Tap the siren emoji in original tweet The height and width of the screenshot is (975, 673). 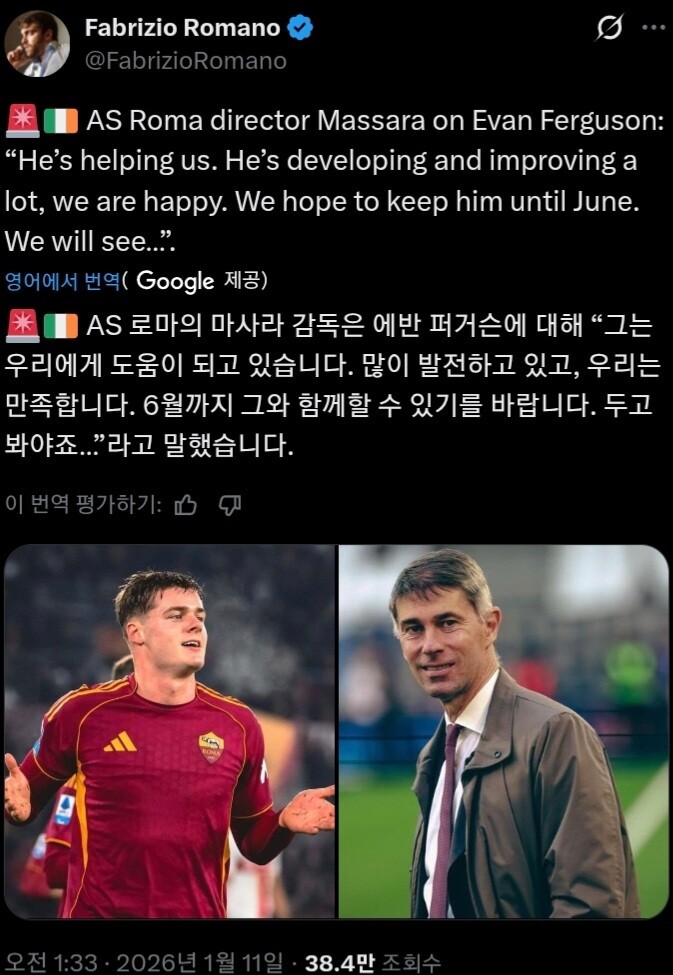22,121
